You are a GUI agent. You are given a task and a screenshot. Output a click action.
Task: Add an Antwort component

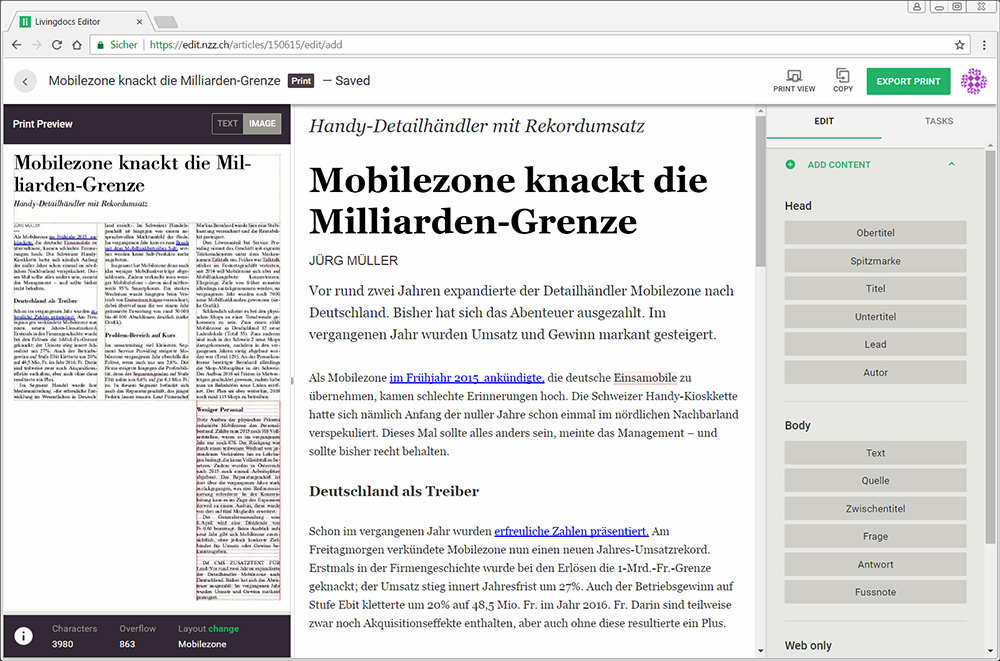point(875,565)
